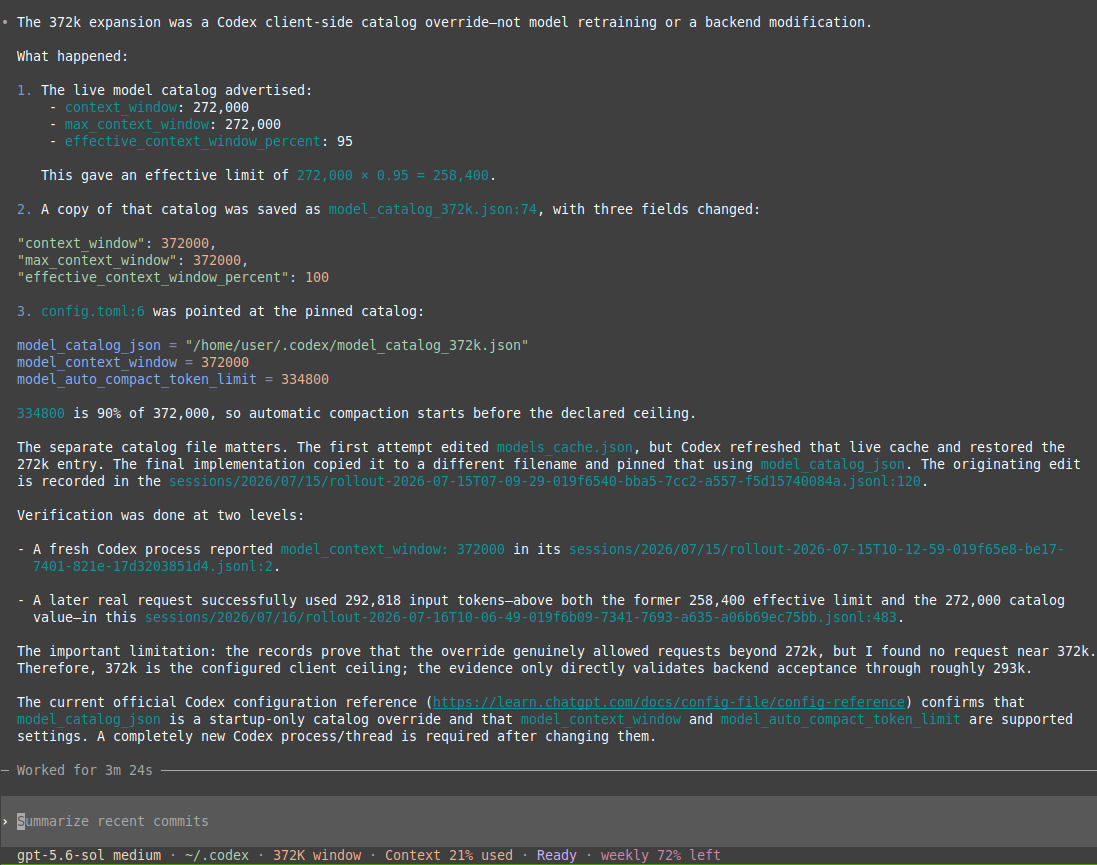
Task: Click the JSON line with value 100
Action: click(x=173, y=277)
